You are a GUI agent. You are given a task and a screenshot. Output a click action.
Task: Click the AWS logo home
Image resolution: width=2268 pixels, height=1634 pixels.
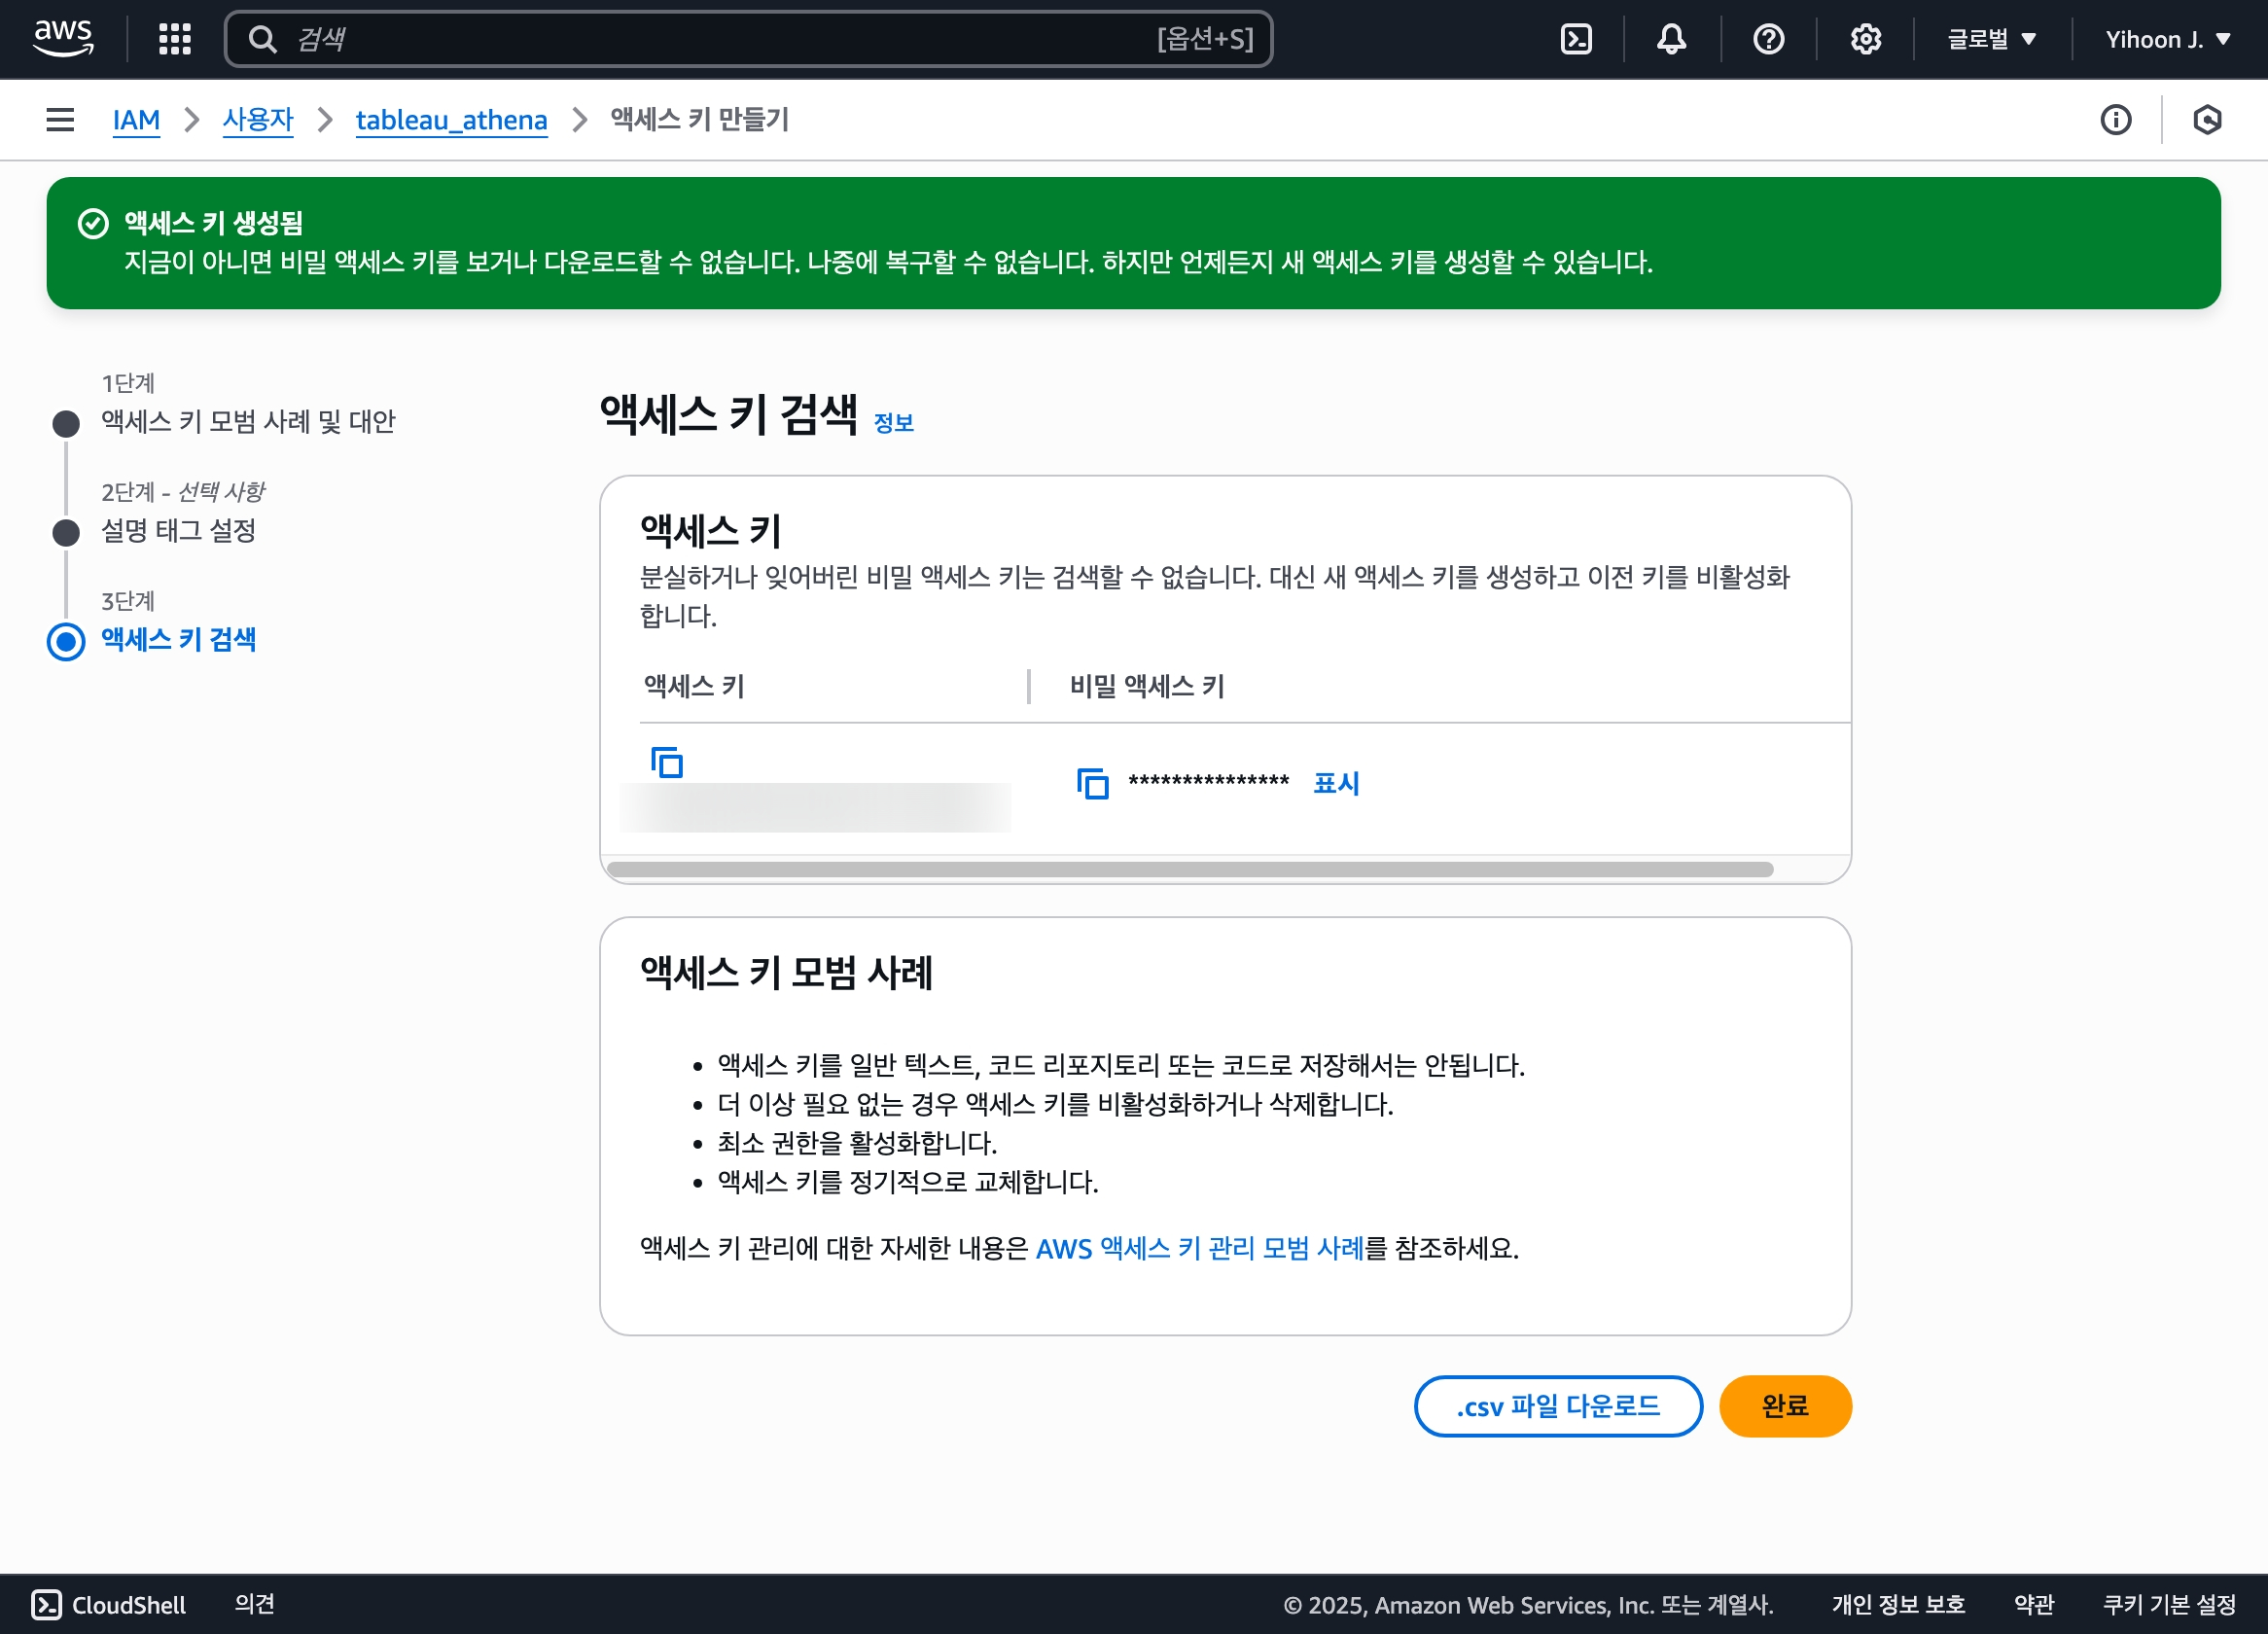(x=63, y=39)
